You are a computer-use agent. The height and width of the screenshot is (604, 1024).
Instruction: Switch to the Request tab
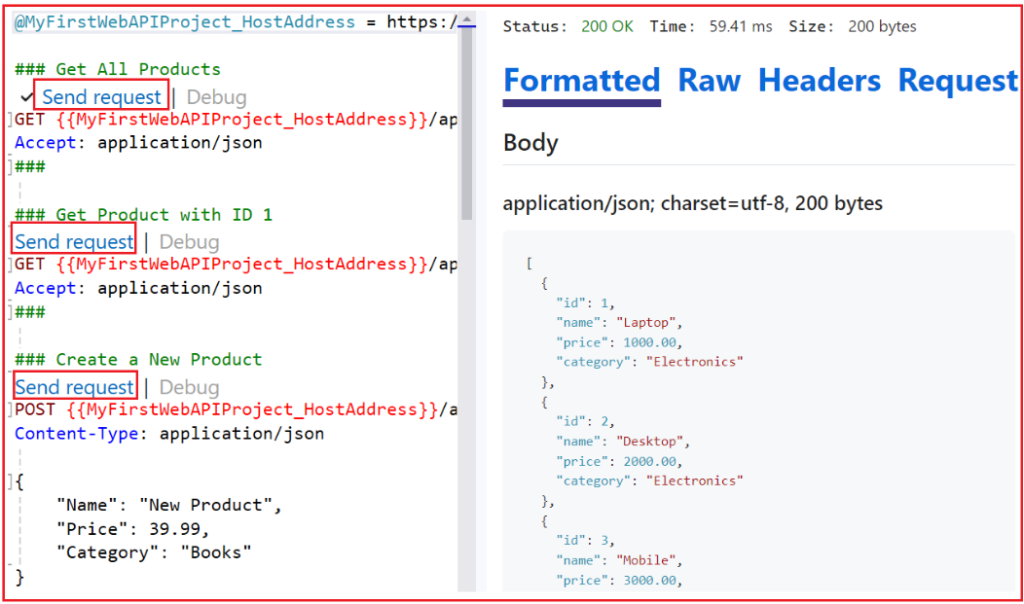tap(957, 81)
